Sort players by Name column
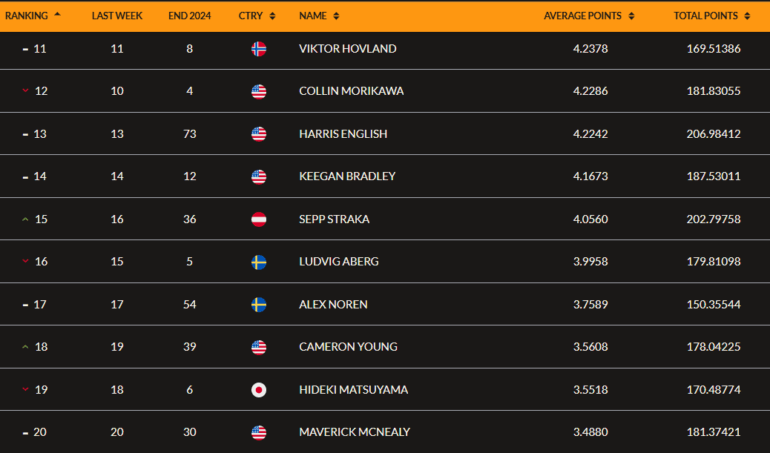The image size is (770, 453). click(318, 16)
